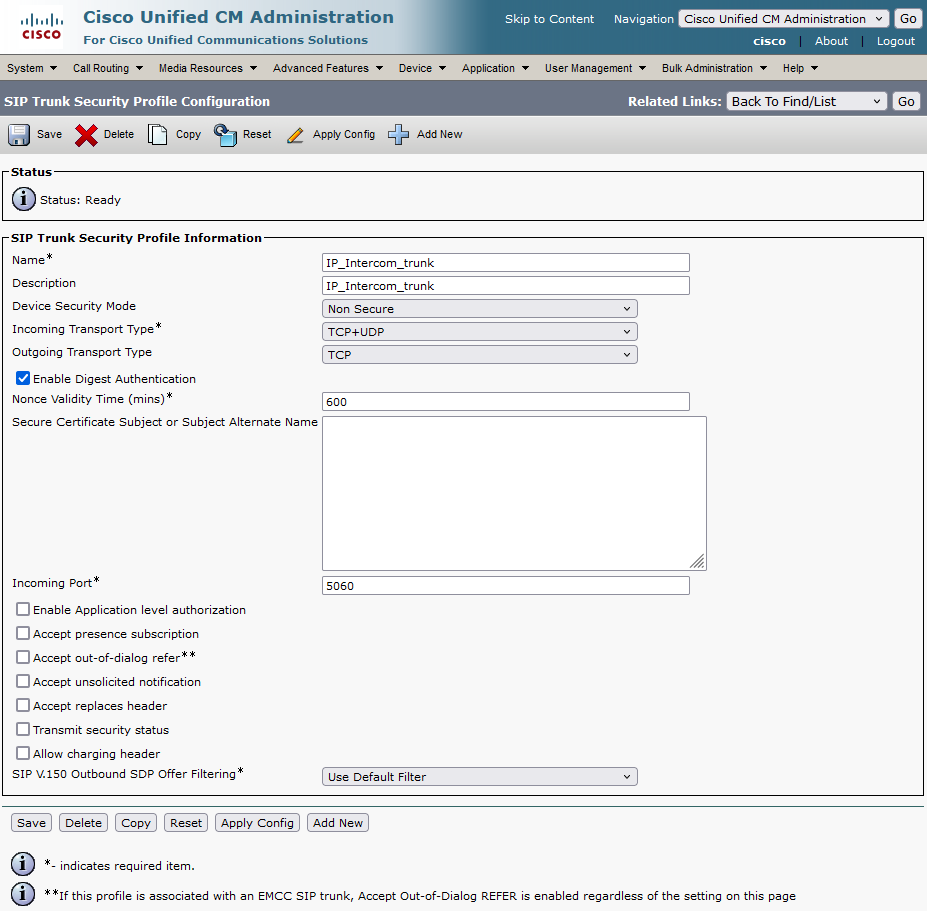This screenshot has height=911, width=927.
Task: Open Device Security Mode dropdown
Action: tap(479, 309)
